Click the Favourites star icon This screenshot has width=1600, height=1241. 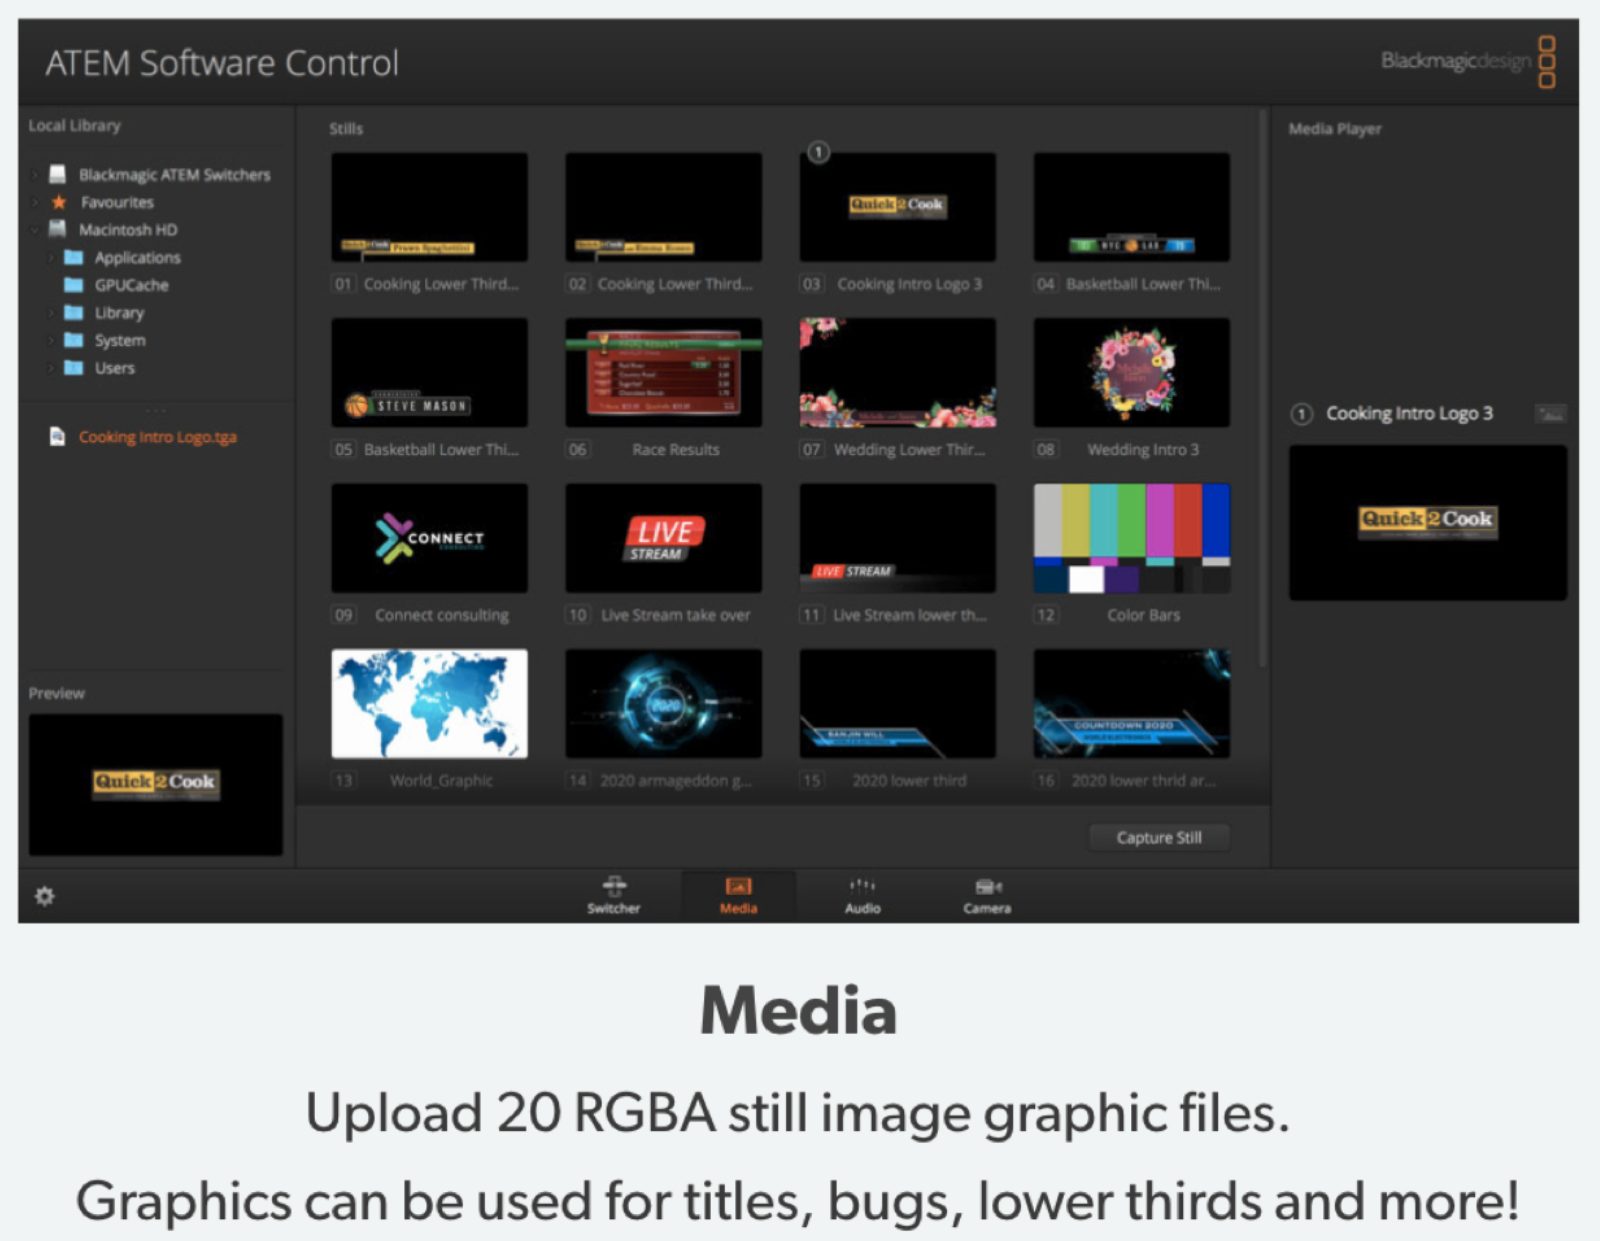(x=59, y=202)
